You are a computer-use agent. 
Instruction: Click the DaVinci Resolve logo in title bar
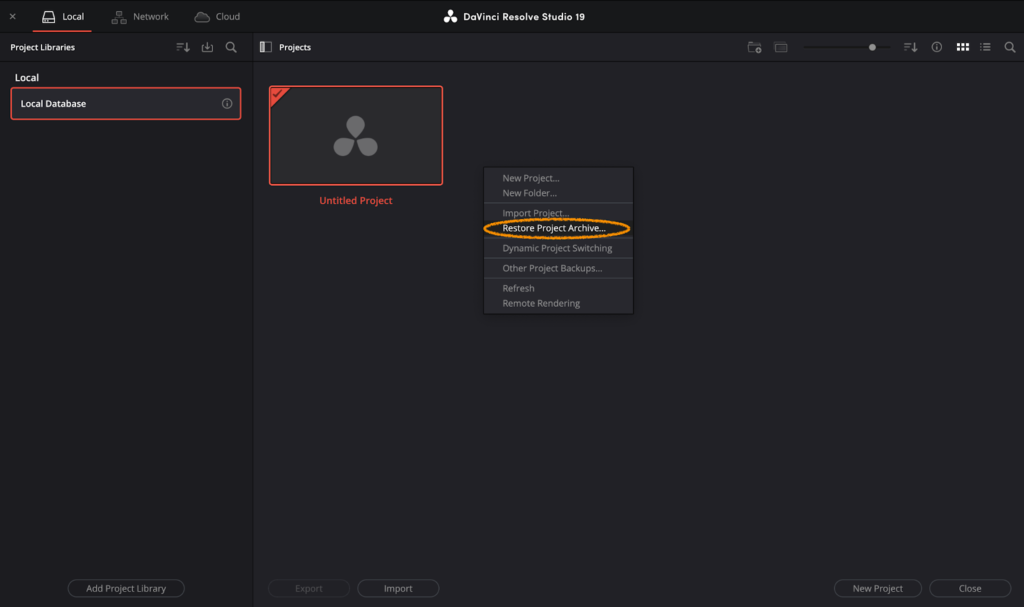point(450,16)
